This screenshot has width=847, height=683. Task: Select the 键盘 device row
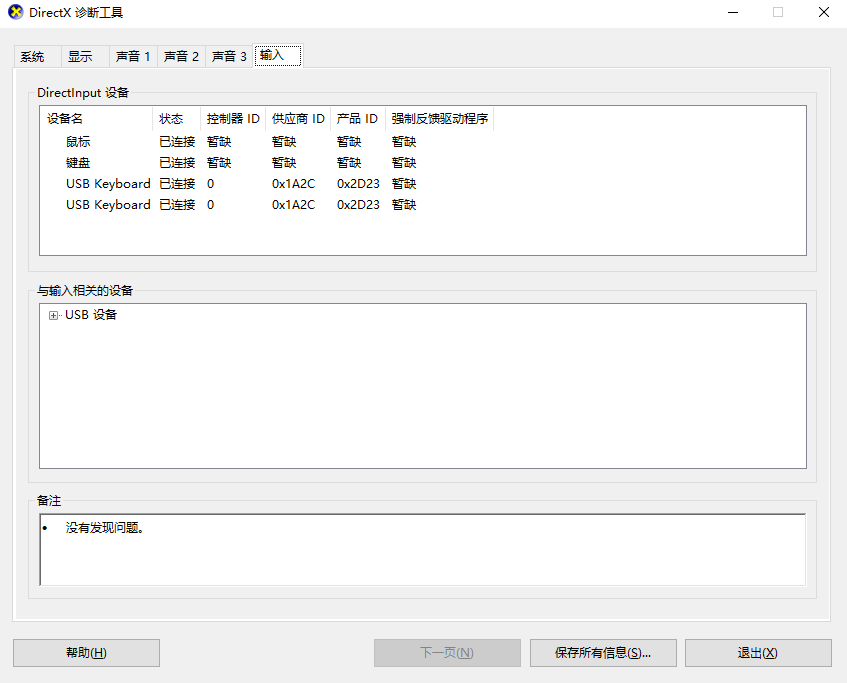click(78, 163)
